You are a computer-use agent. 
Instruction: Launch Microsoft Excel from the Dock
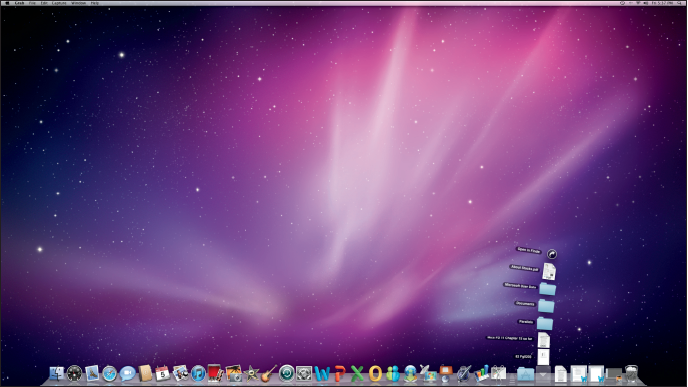coord(357,374)
